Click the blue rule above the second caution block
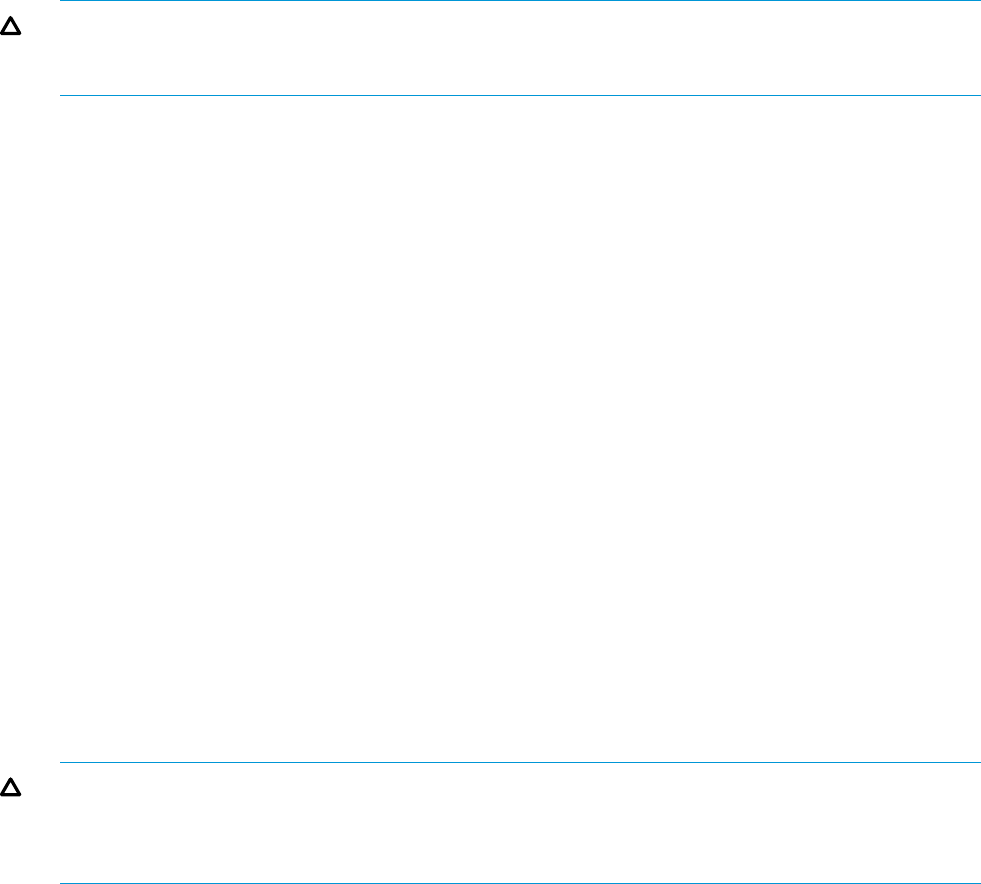Screen dimensions: 981x884 click(520, 763)
